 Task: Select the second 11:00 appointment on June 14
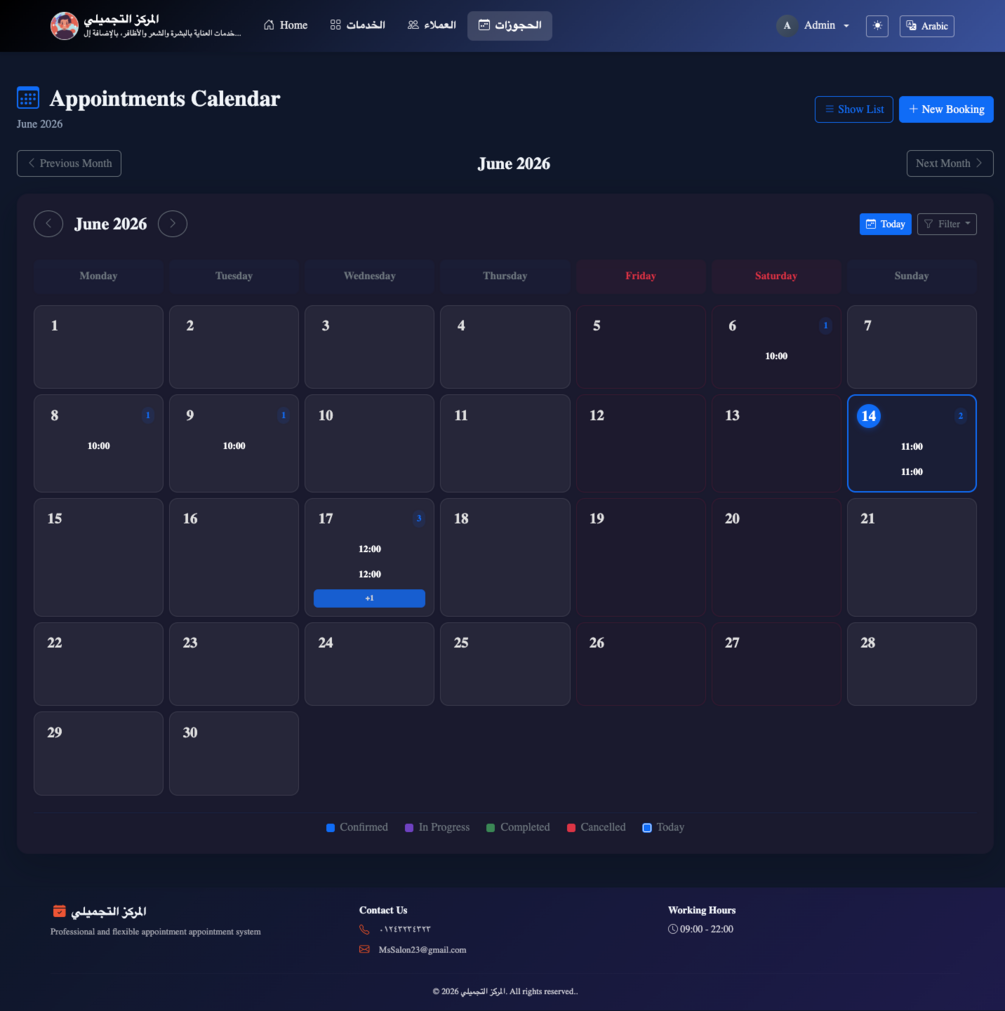coord(912,471)
